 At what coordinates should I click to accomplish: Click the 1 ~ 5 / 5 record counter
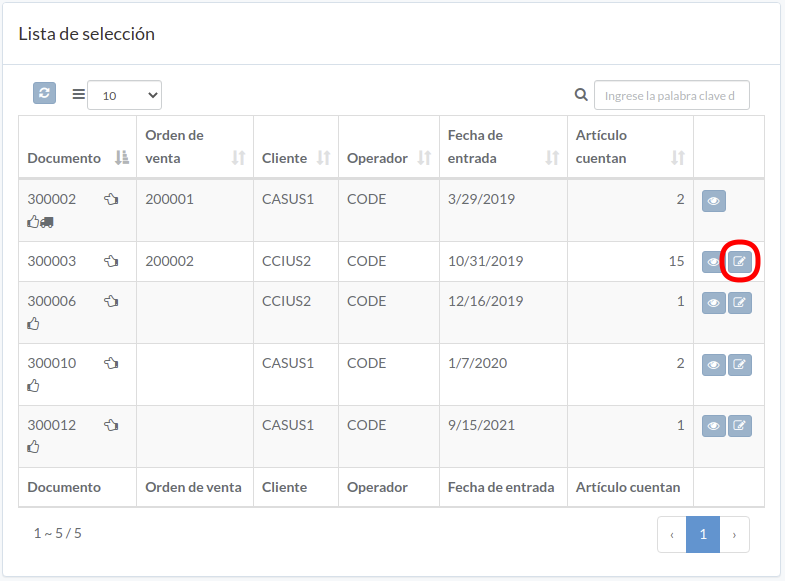coord(58,533)
